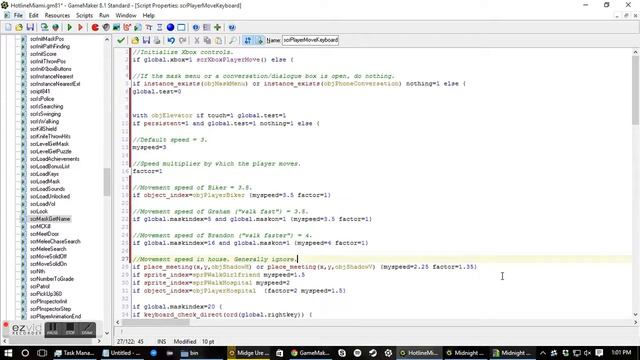This screenshot has height=360, width=640.
Task: Save script to file in editor
Action: coord(146,40)
